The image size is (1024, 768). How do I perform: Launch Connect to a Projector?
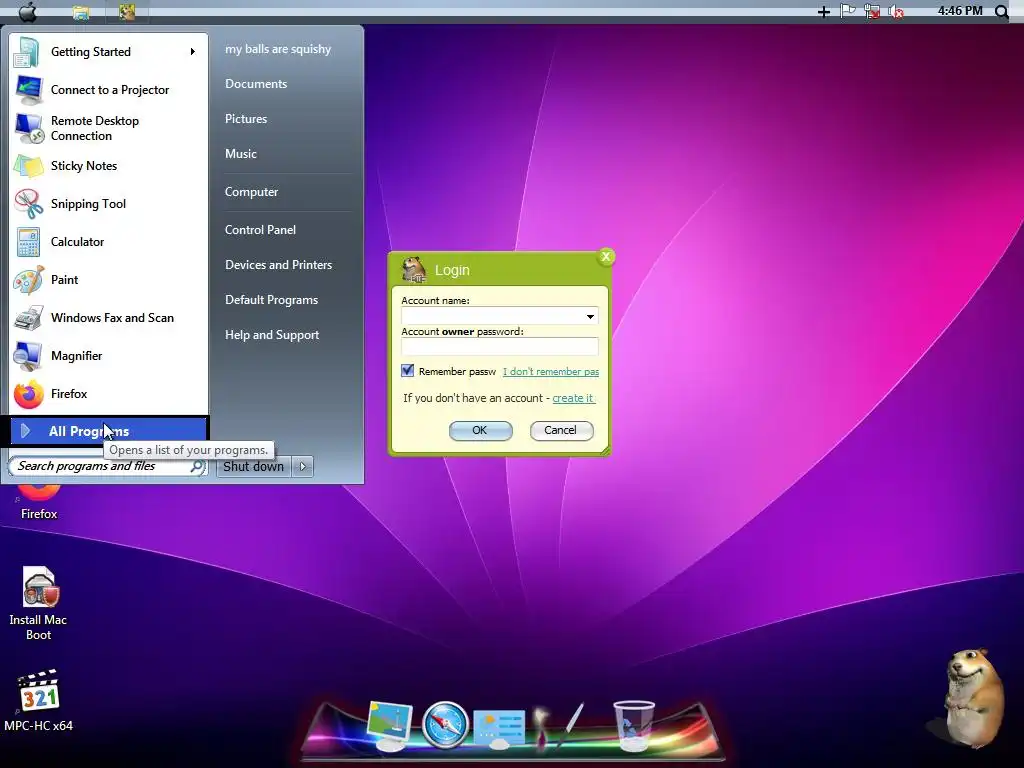(x=108, y=89)
